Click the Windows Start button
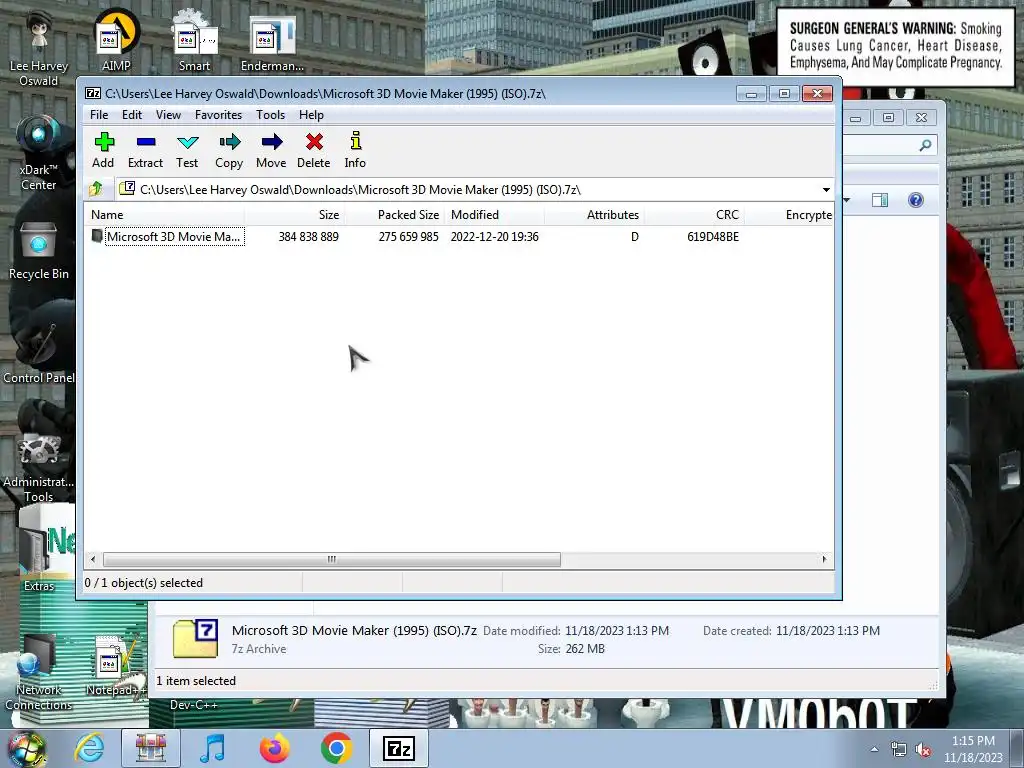Screen dimensions: 1024x768 pyautogui.click(x=26, y=748)
